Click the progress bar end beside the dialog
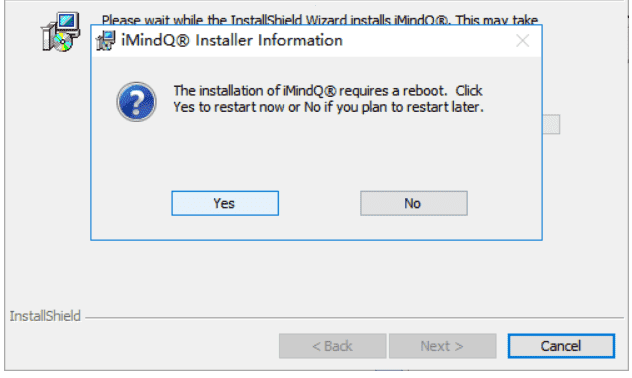This screenshot has height=378, width=632. tap(551, 124)
